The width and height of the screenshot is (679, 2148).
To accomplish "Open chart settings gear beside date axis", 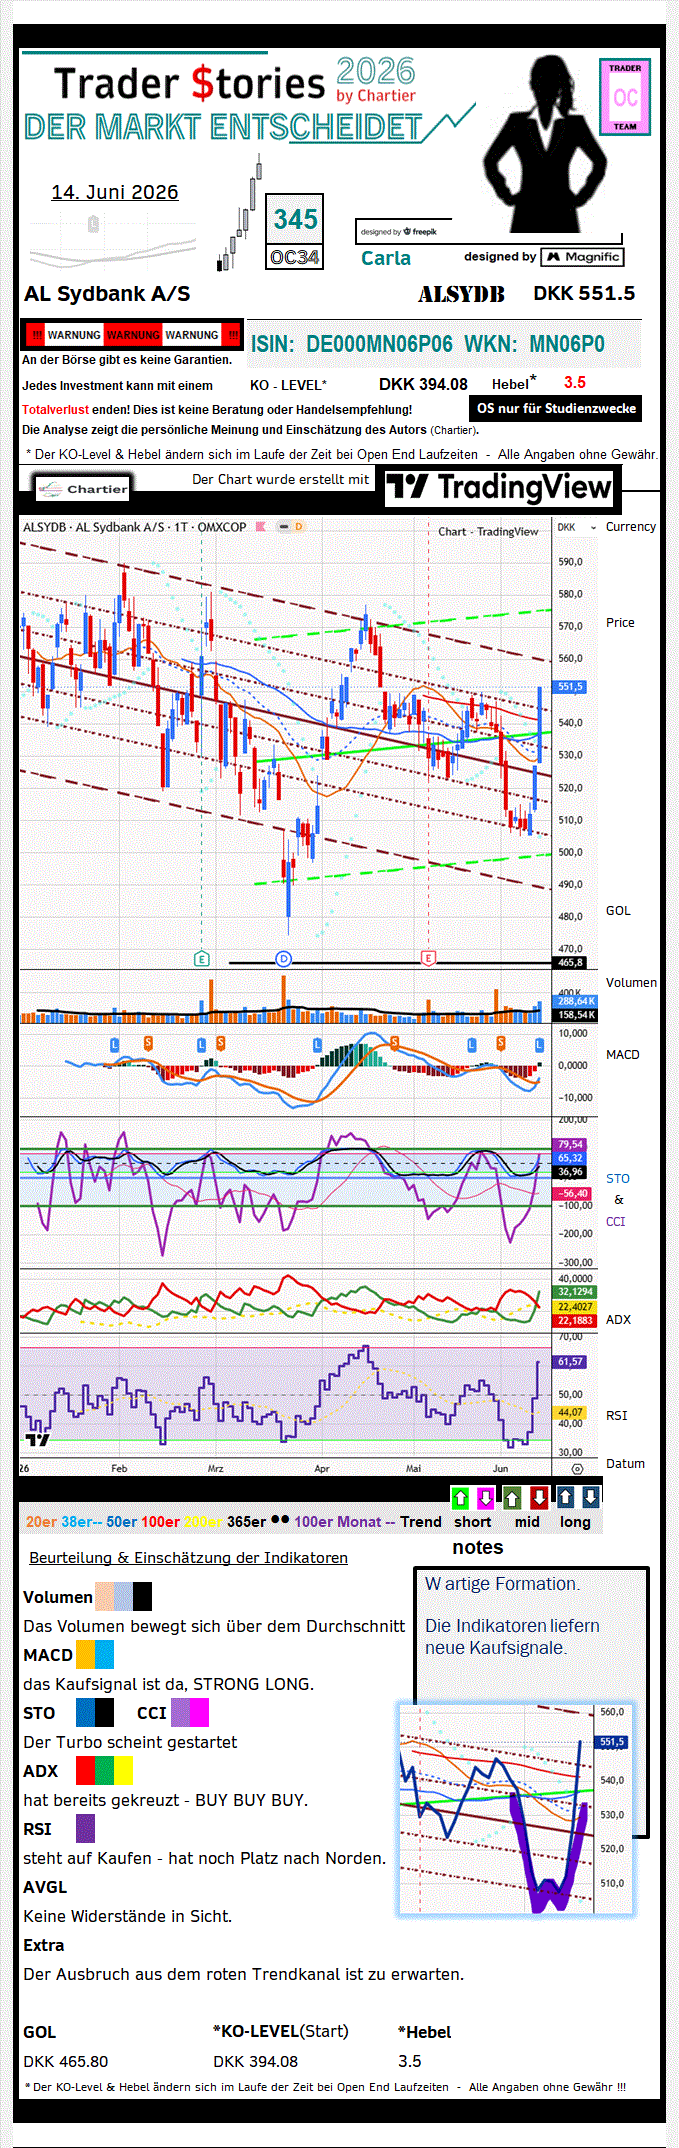I will coord(577,1469).
